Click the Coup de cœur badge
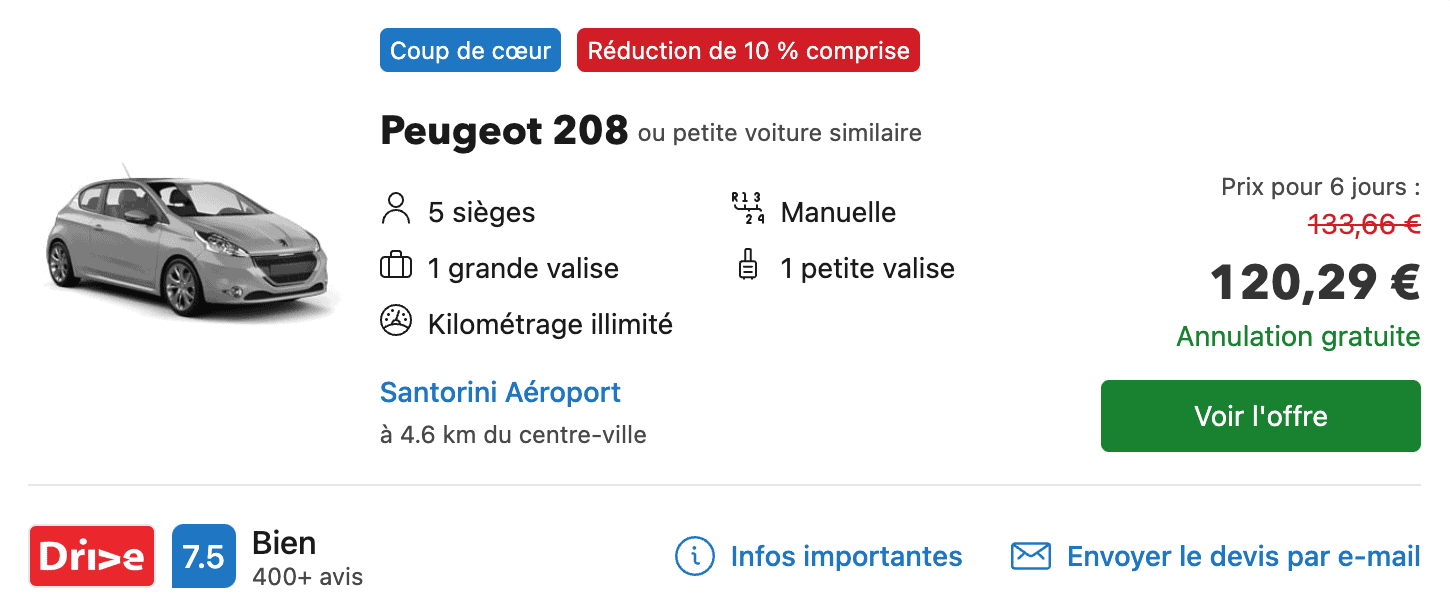 470,49
